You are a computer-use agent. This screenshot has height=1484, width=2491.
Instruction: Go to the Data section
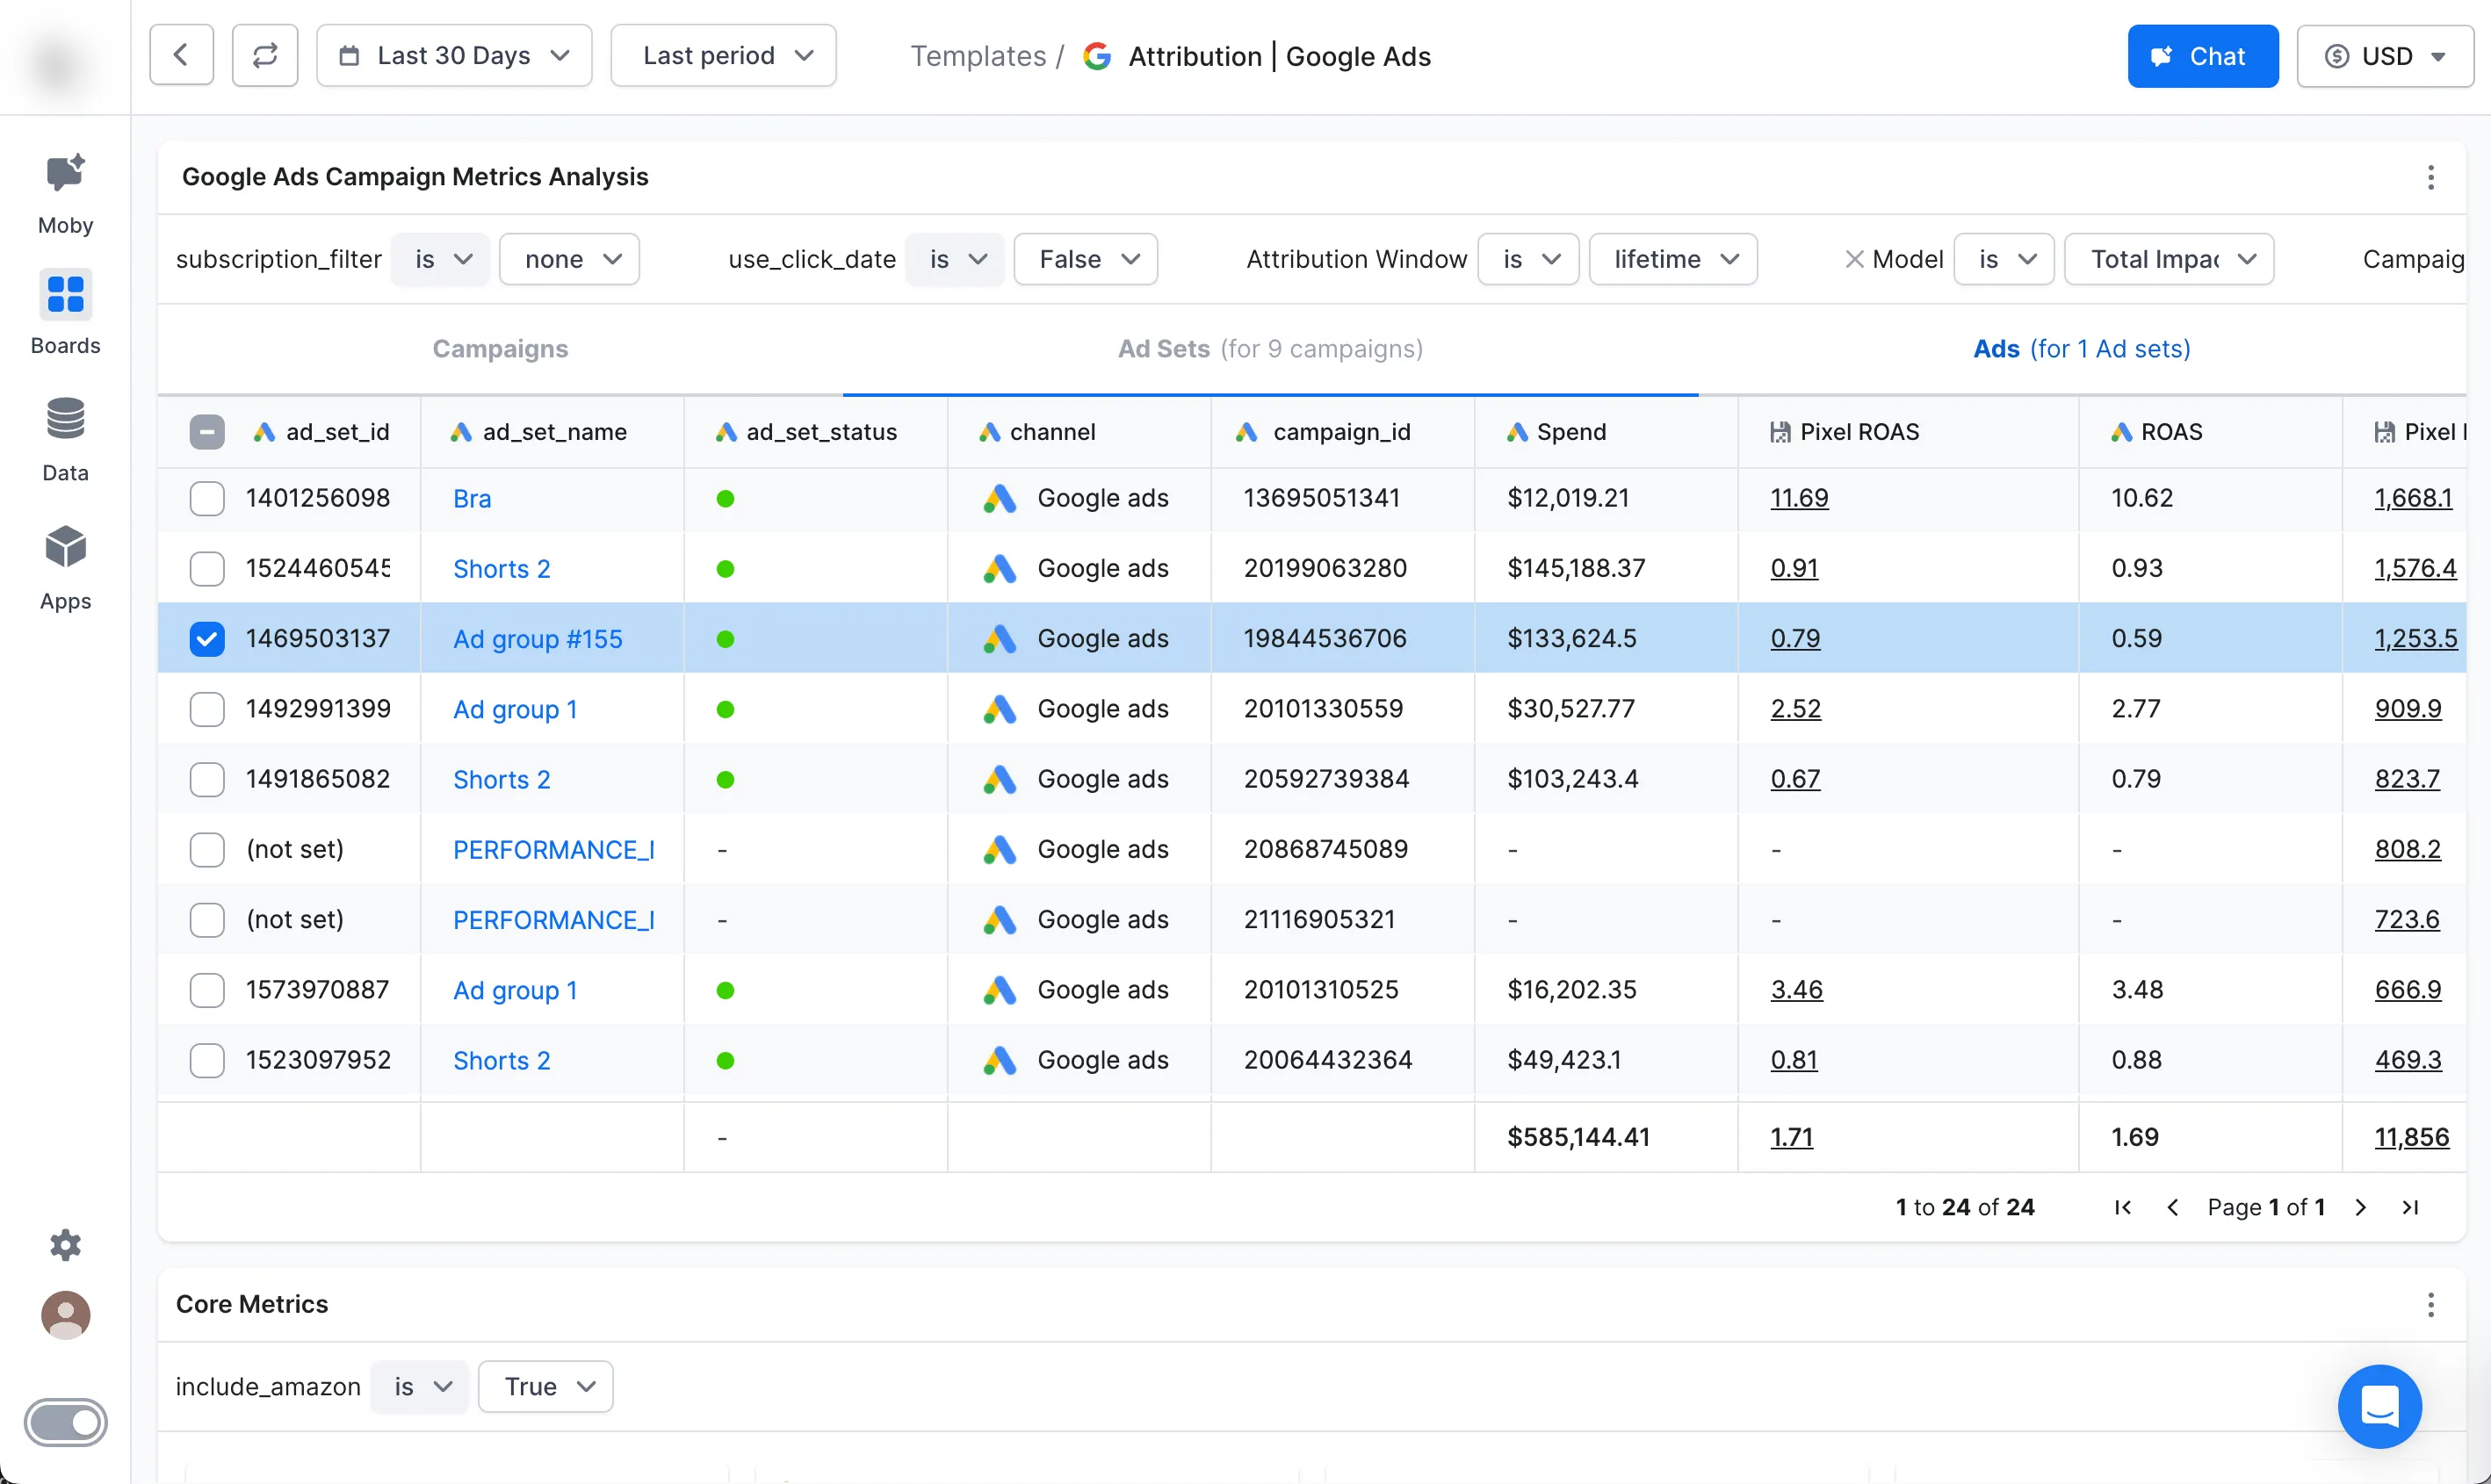pos(65,438)
